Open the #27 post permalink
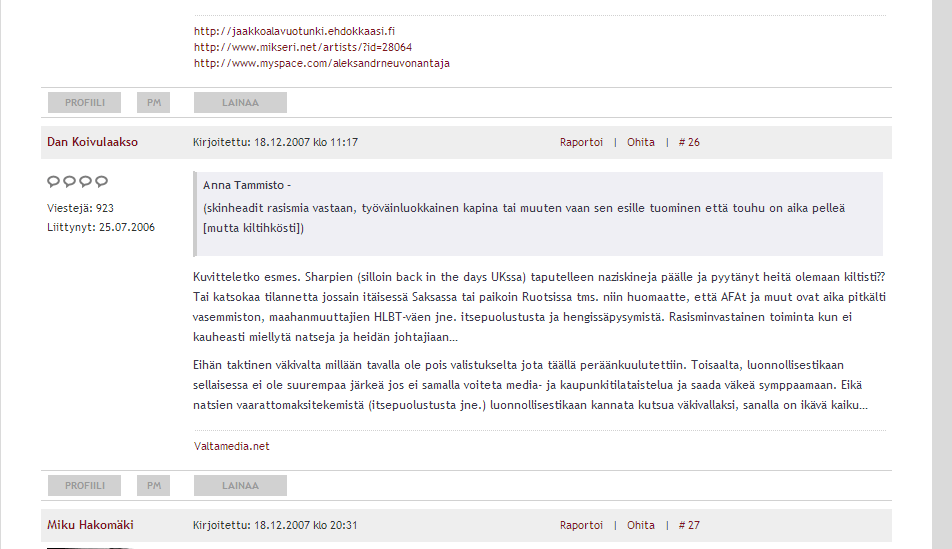 689,525
